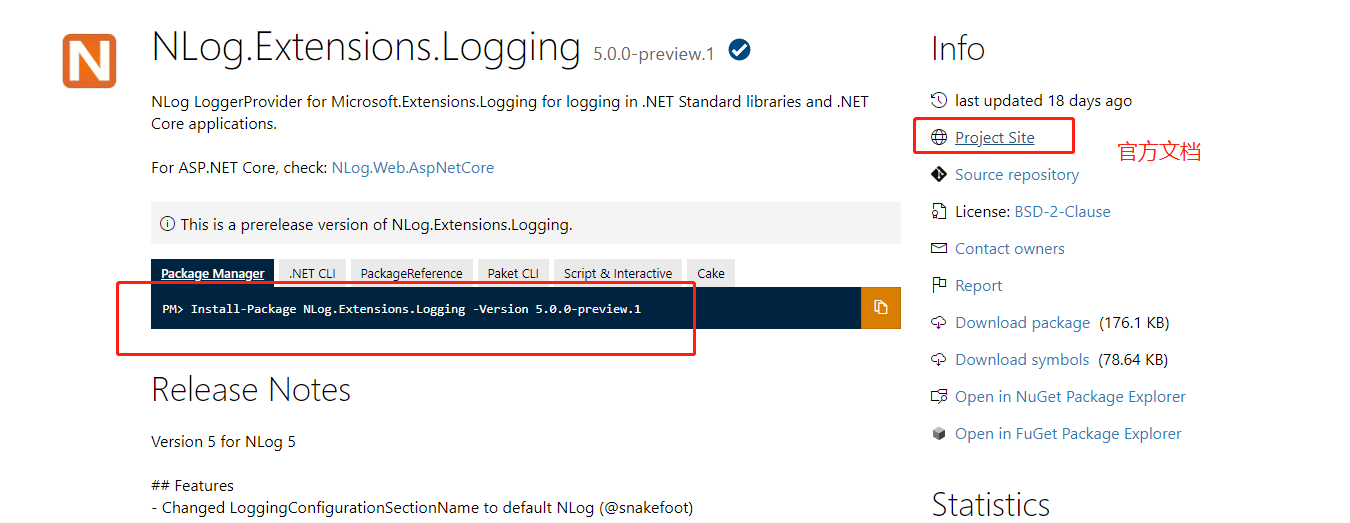
Task: Switch to Script & Interactive tab
Action: [618, 274]
